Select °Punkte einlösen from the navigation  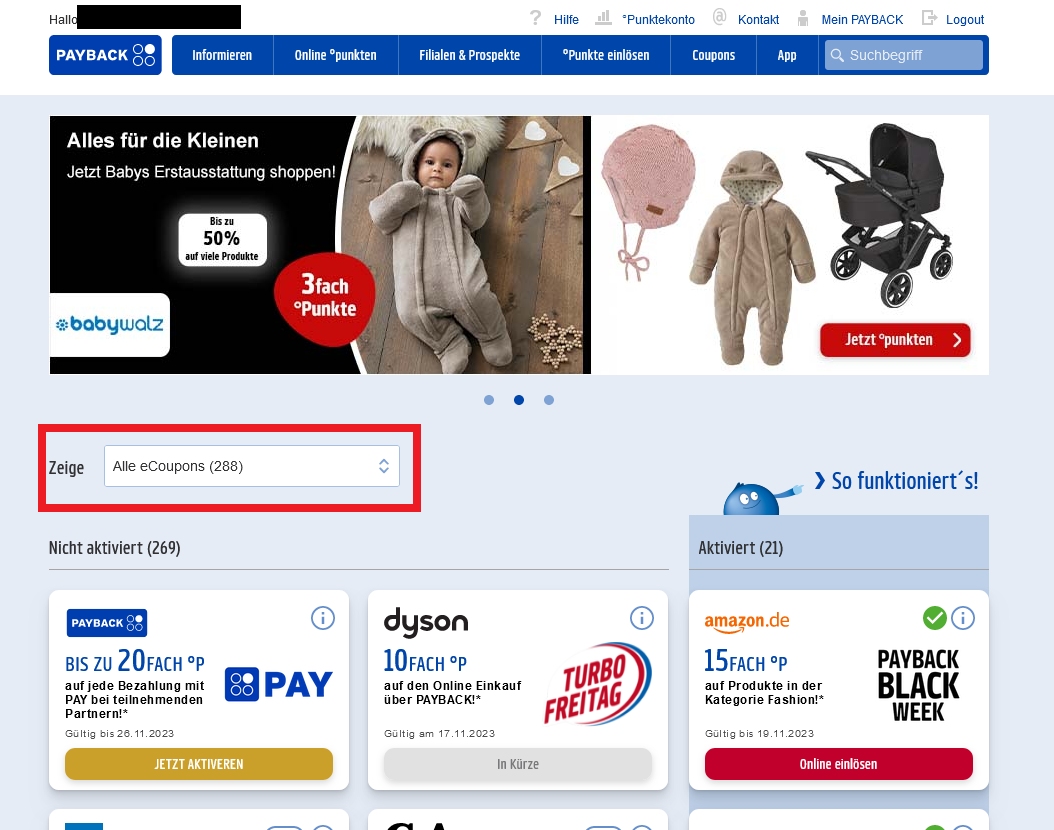coord(605,55)
